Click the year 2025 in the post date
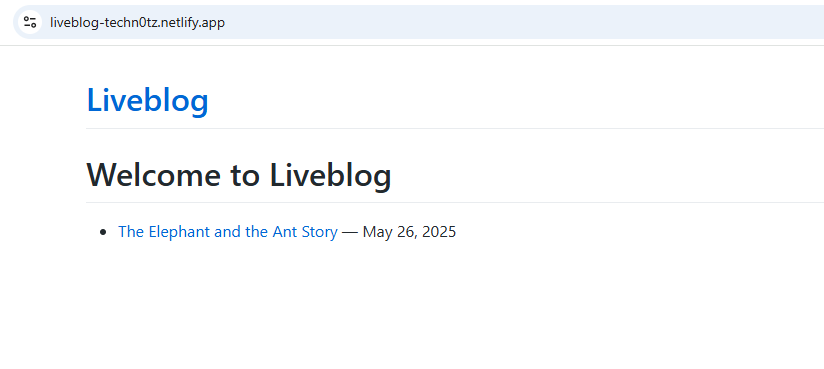This screenshot has height=369, width=824. click(439, 232)
